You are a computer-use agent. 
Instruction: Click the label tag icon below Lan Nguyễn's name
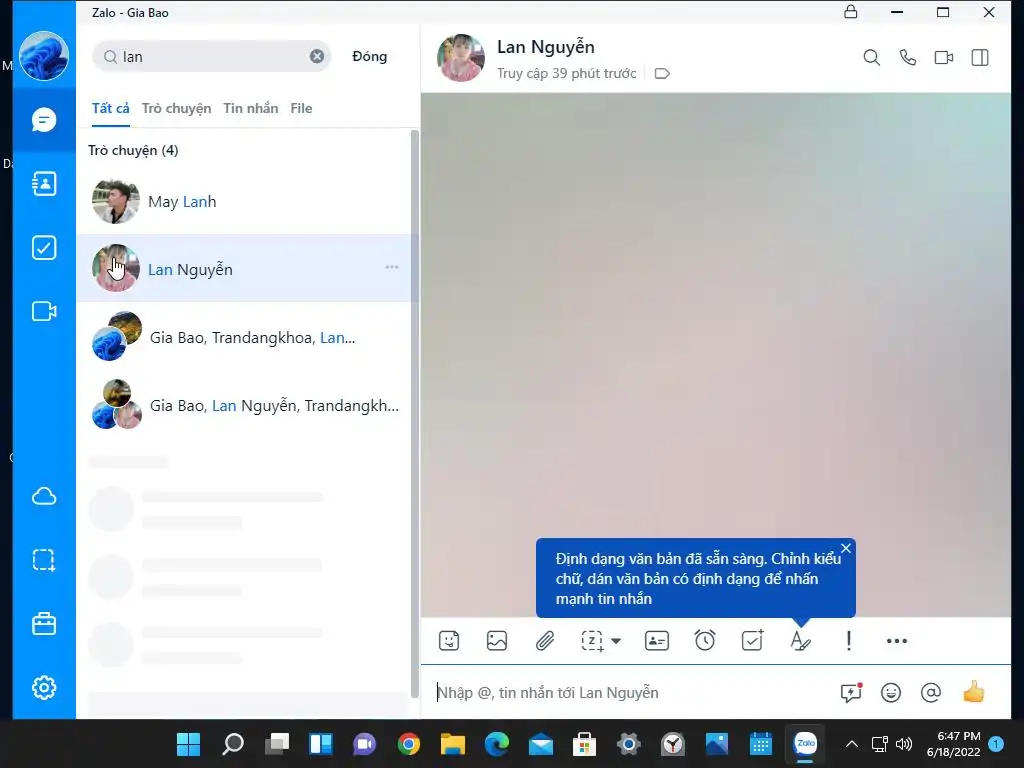pyautogui.click(x=662, y=73)
